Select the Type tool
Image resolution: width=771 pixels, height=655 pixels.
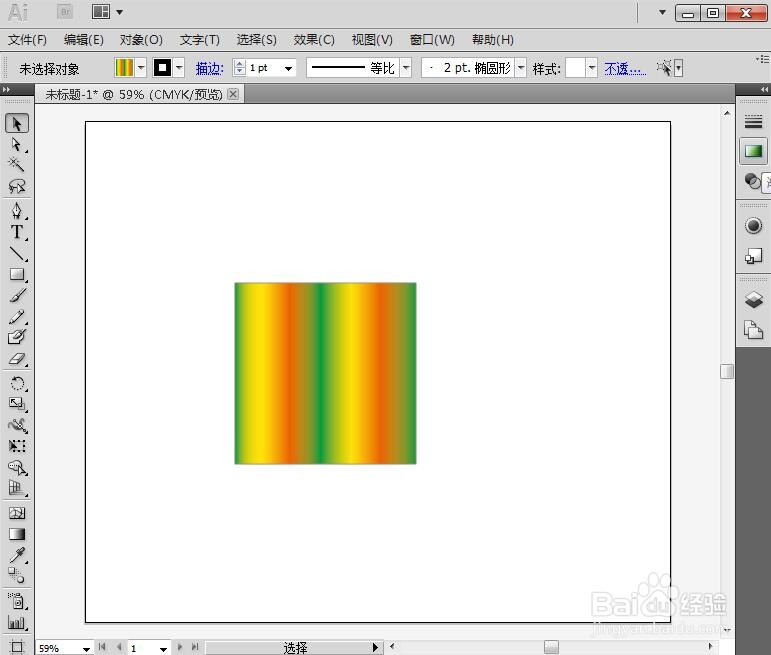[17, 232]
